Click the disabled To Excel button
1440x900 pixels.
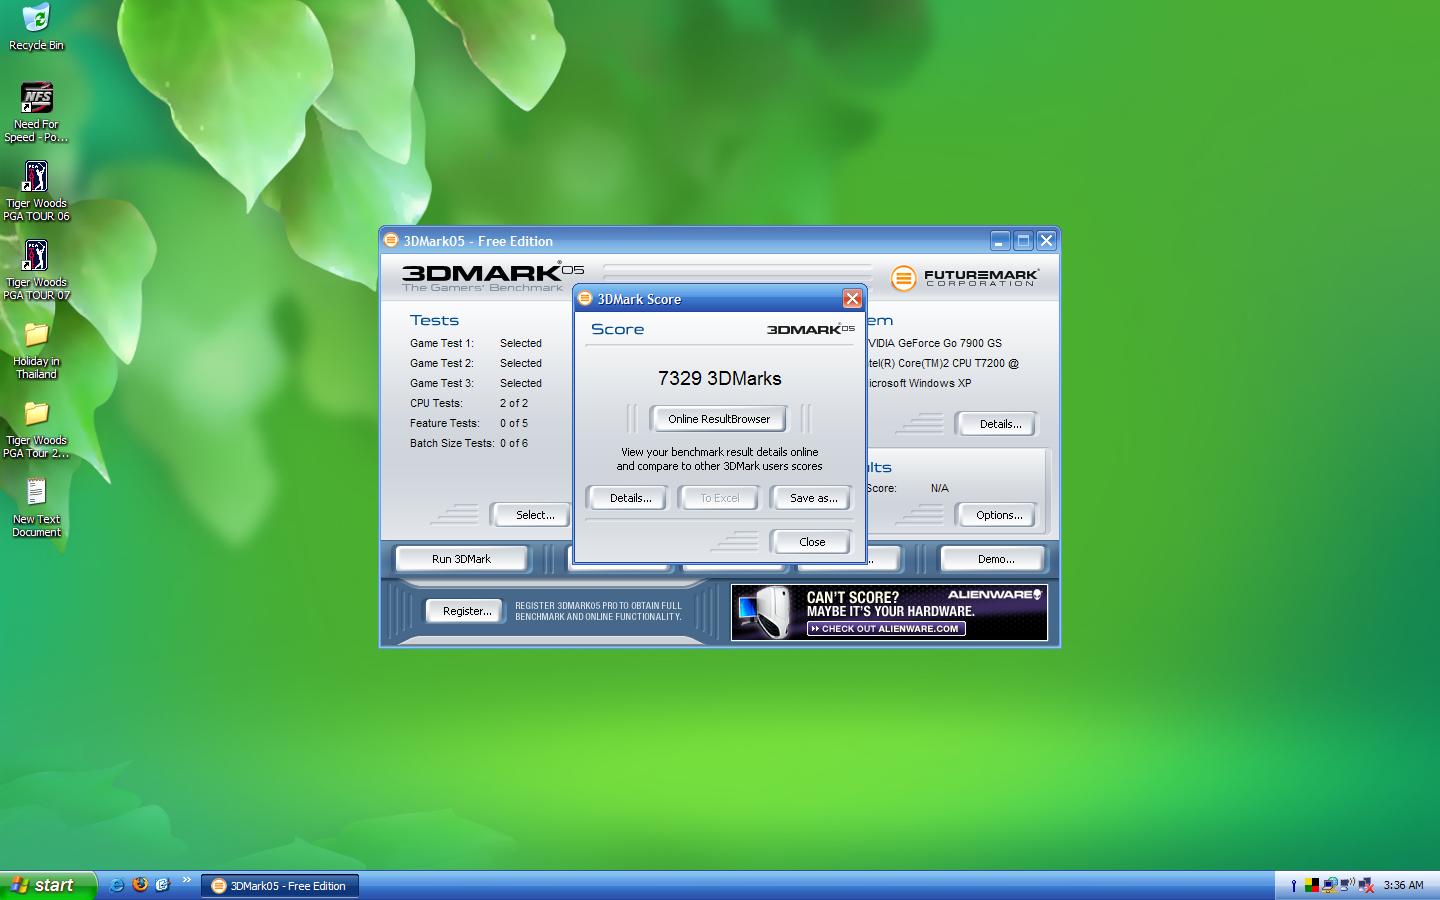point(719,498)
